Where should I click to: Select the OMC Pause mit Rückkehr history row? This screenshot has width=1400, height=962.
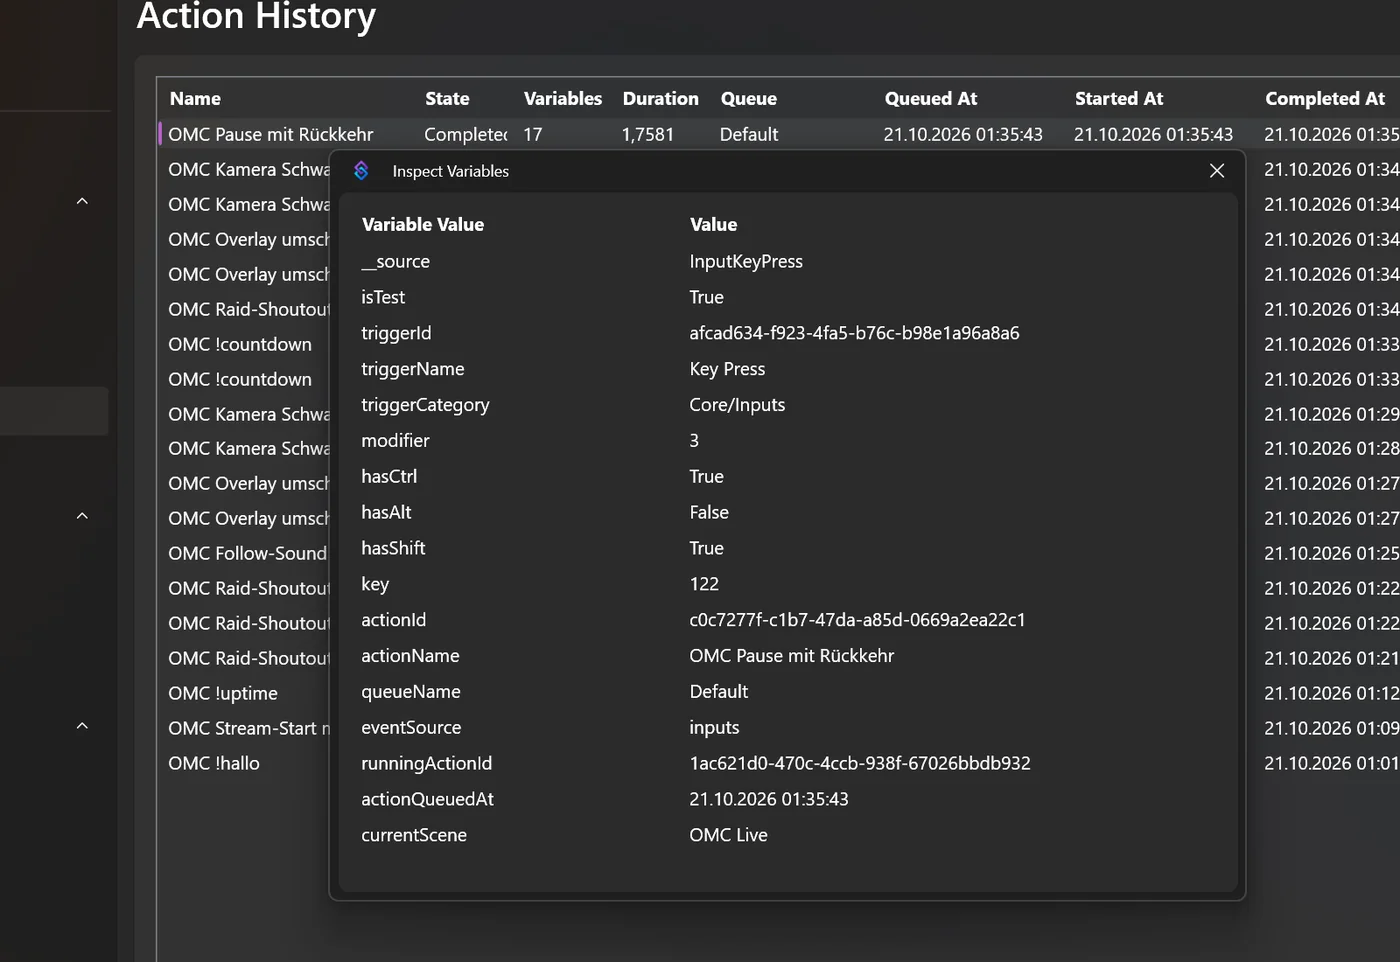[x=779, y=134]
